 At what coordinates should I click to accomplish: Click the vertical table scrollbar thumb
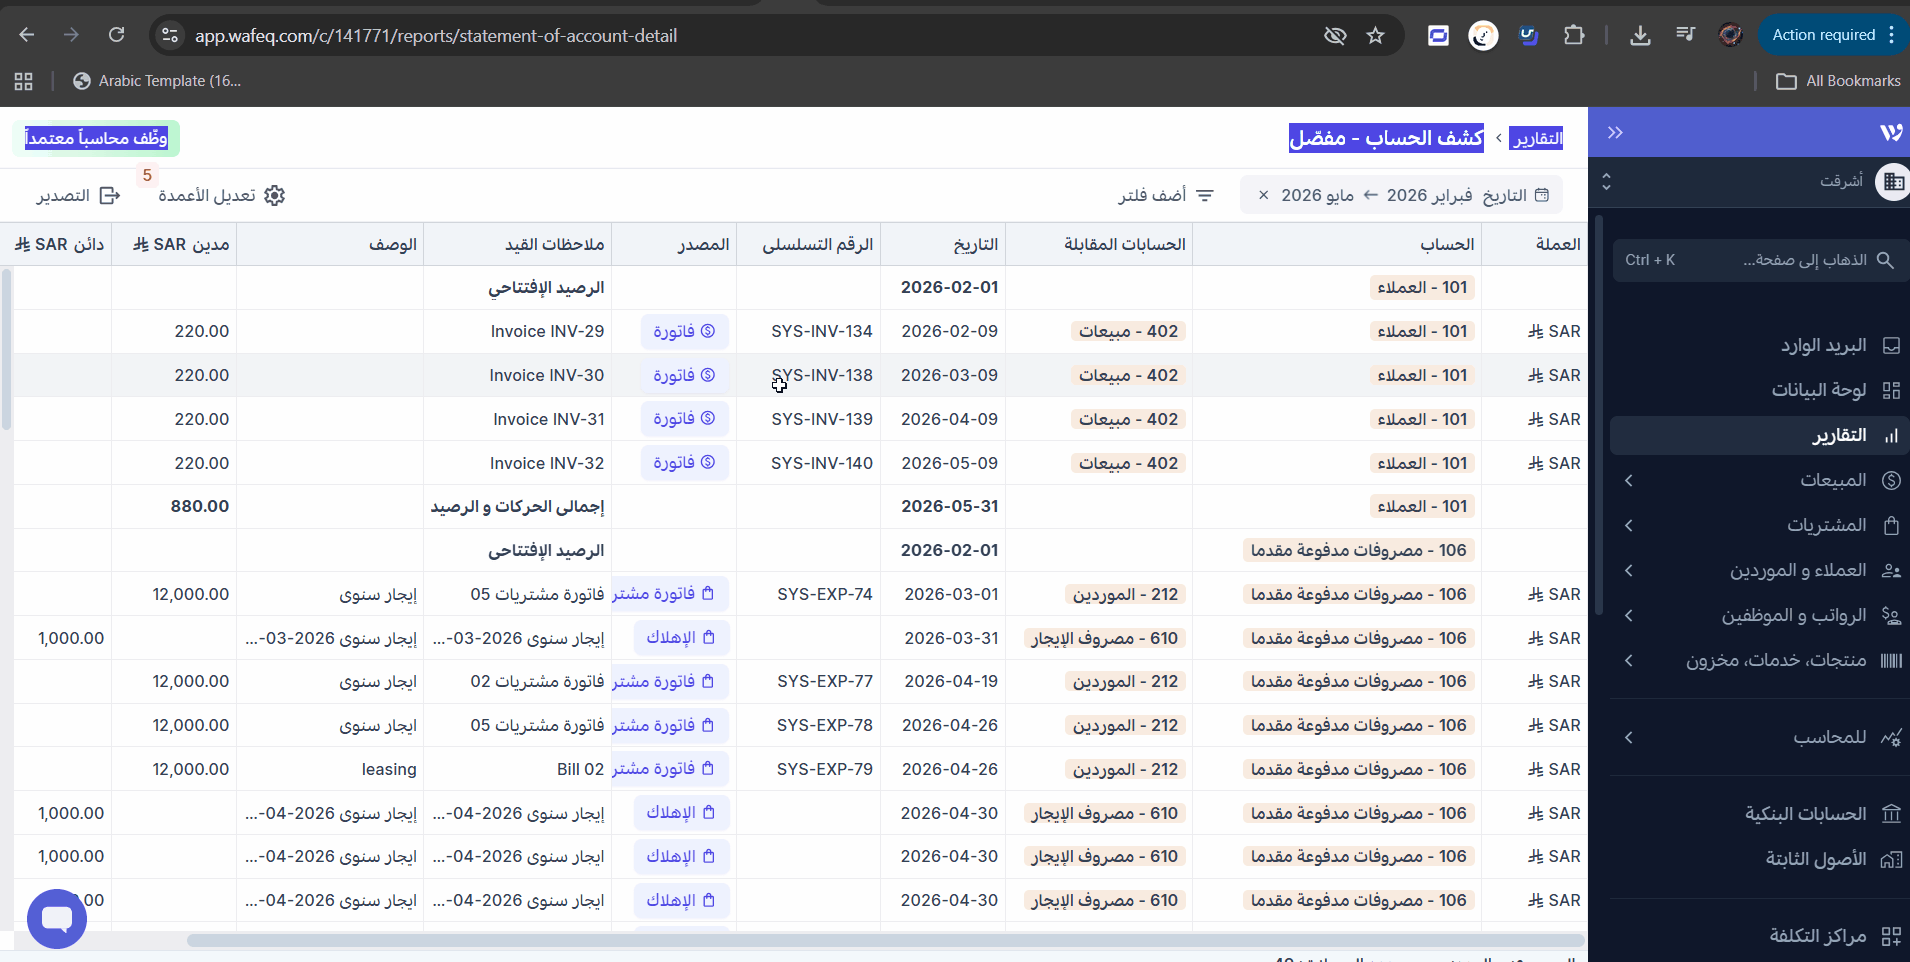[7, 350]
